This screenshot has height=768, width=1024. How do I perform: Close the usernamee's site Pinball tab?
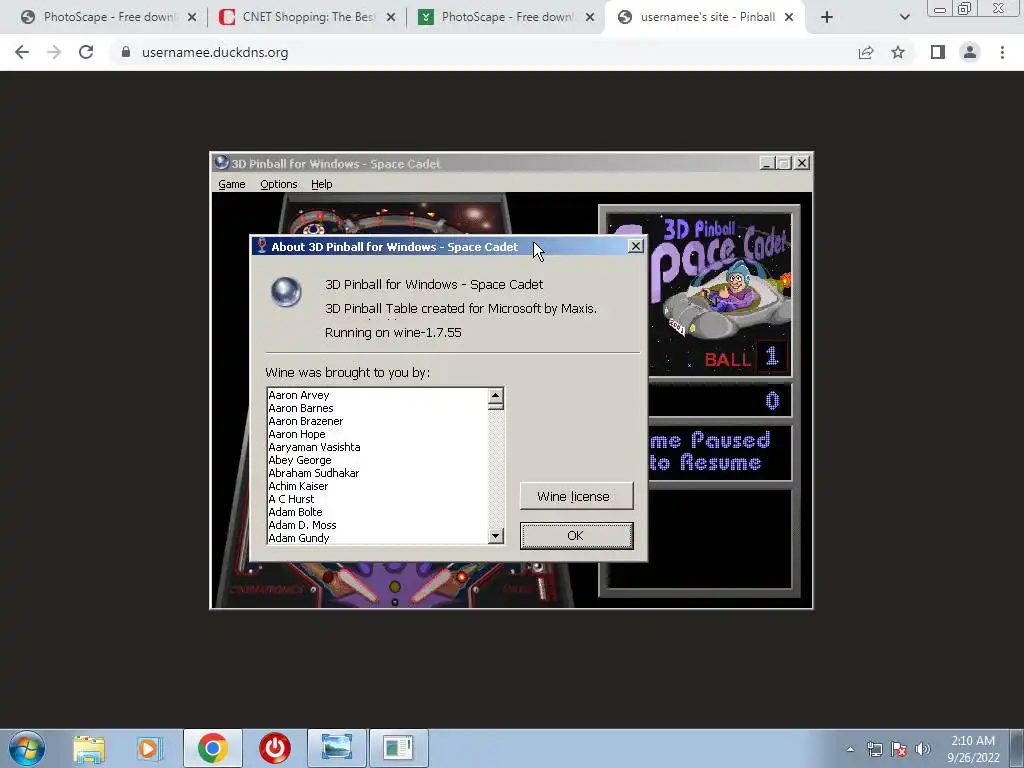click(x=789, y=18)
